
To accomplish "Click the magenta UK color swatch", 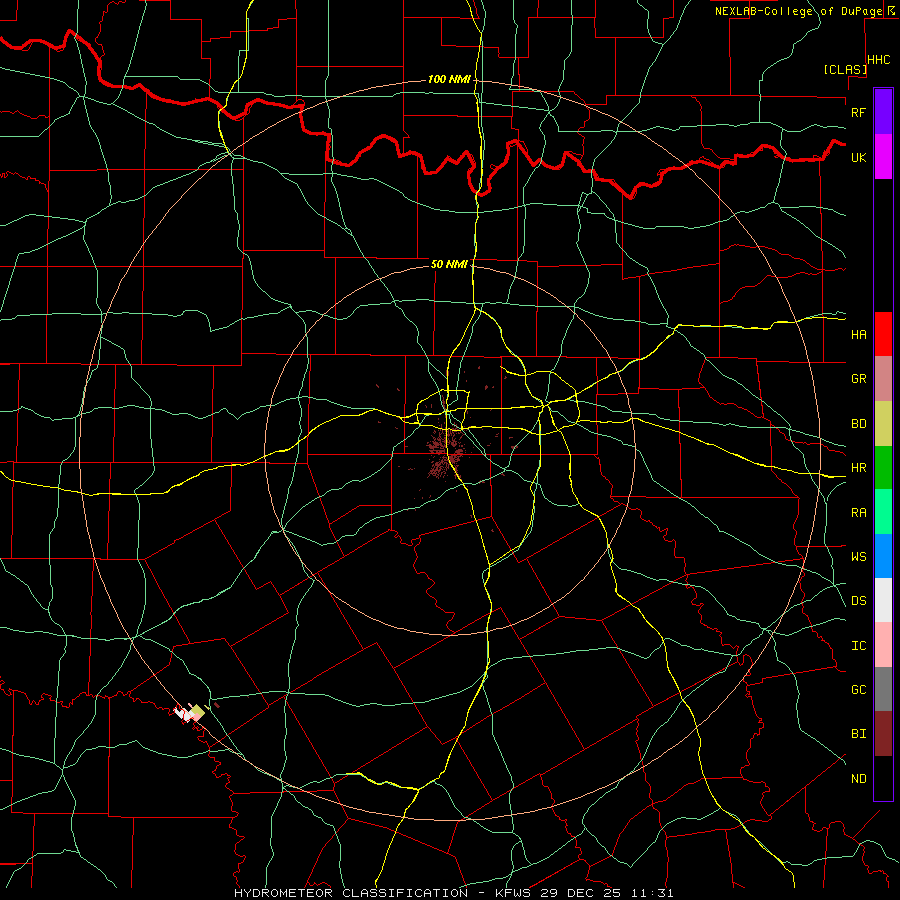I will coord(883,157).
